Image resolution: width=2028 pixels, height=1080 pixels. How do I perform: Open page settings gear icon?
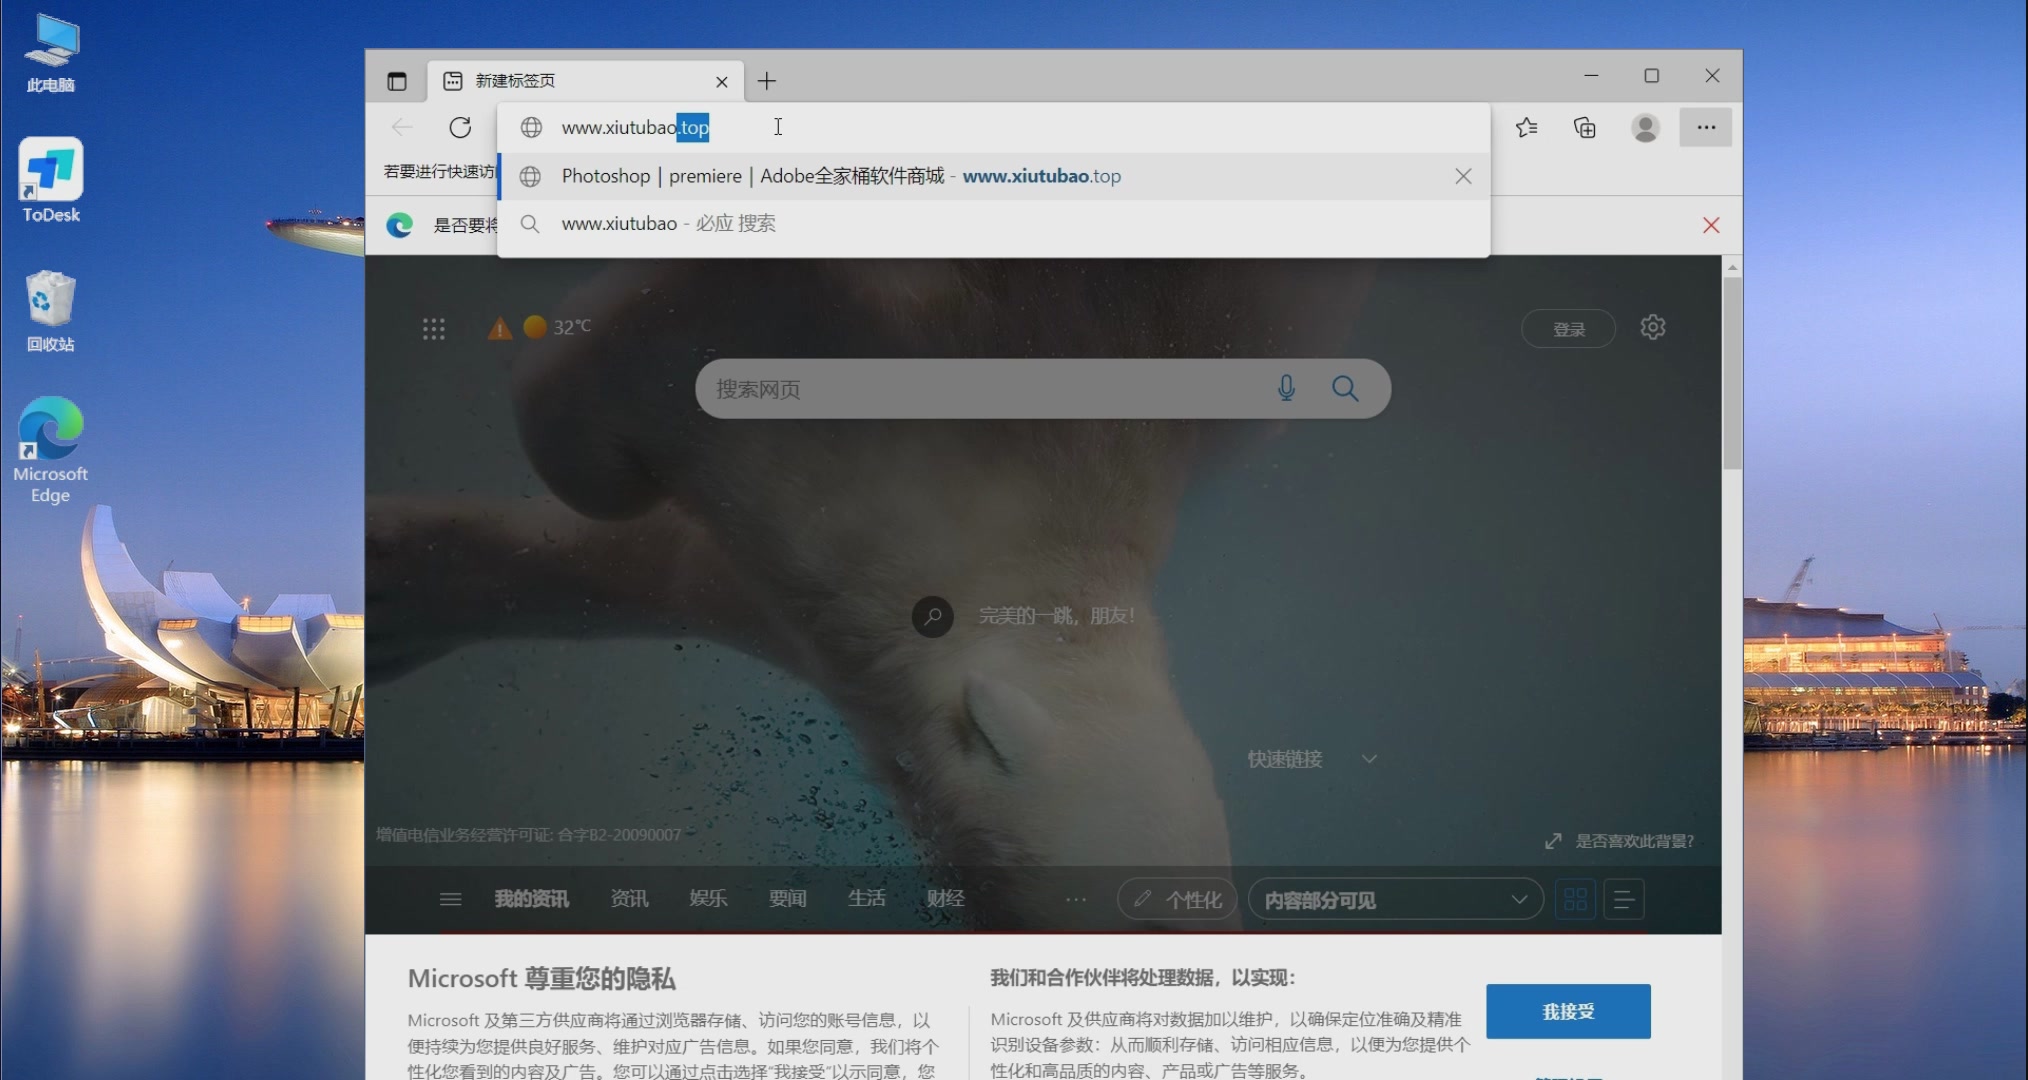point(1653,327)
